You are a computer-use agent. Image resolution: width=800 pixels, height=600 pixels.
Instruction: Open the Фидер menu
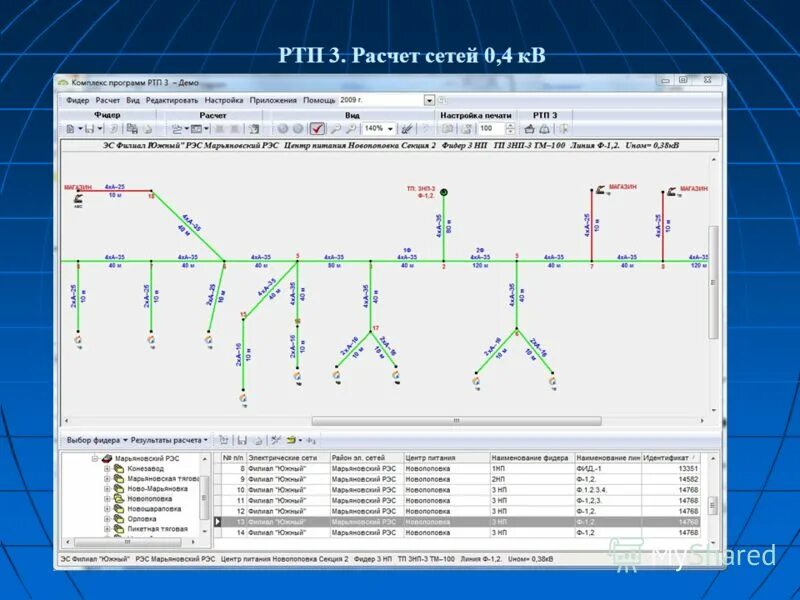[x=78, y=101]
